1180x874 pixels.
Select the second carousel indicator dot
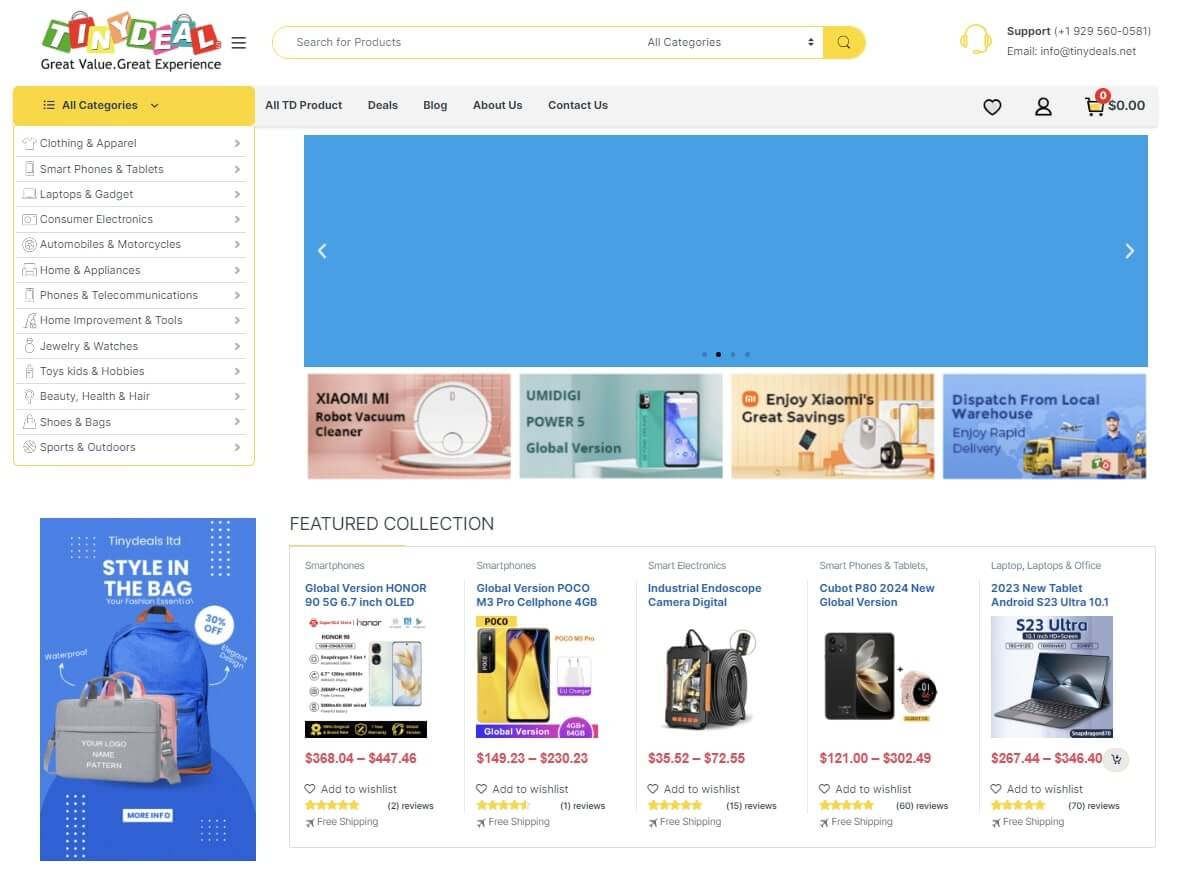pyautogui.click(x=718, y=355)
